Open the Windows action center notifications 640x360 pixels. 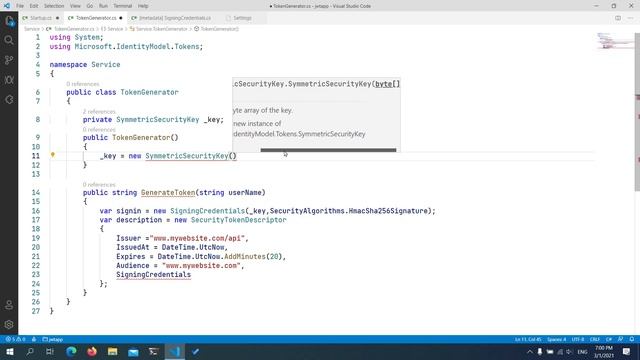coord(627,351)
